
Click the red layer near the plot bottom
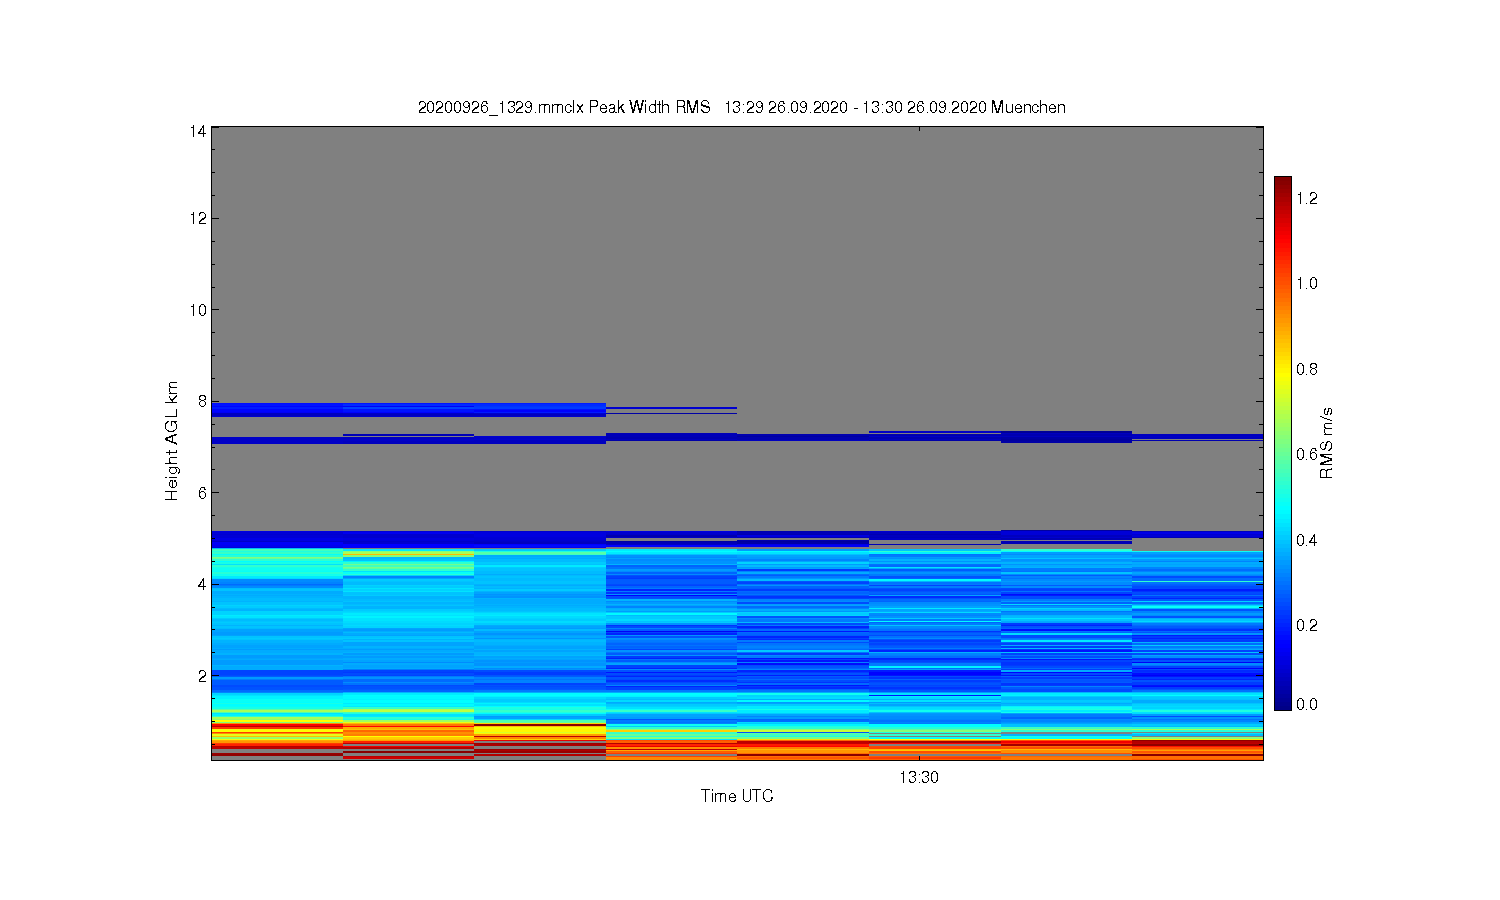pos(737,748)
